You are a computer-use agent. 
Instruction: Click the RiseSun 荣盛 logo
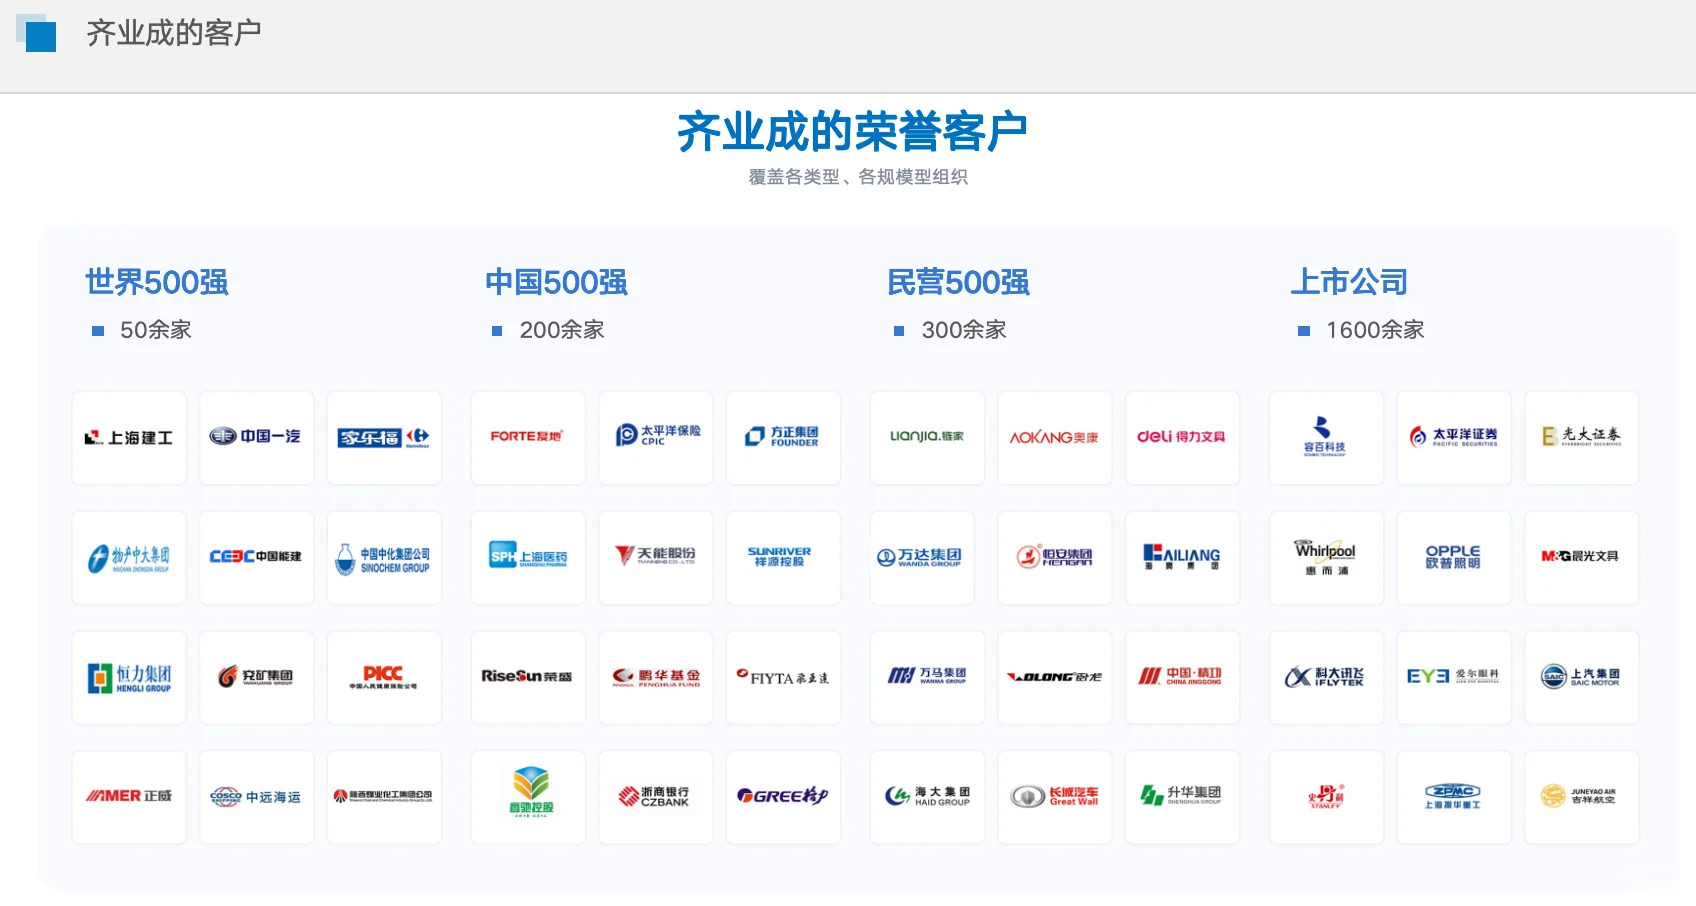(x=528, y=678)
